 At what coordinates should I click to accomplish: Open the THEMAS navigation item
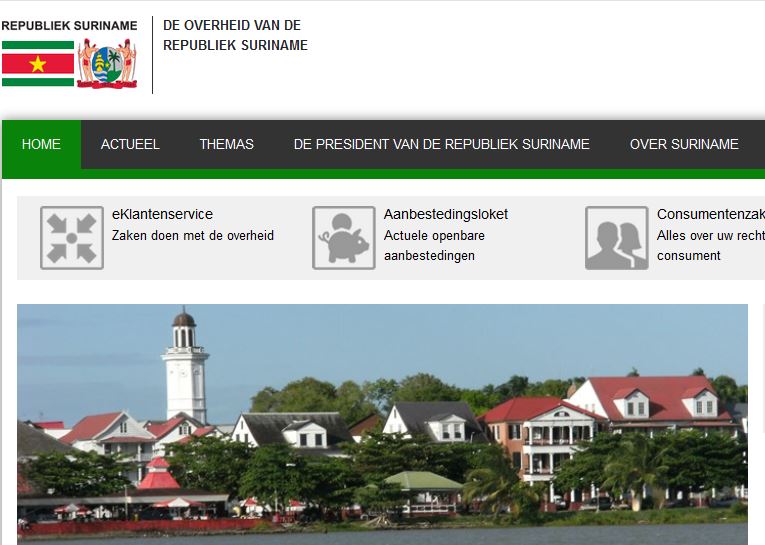[x=226, y=144]
